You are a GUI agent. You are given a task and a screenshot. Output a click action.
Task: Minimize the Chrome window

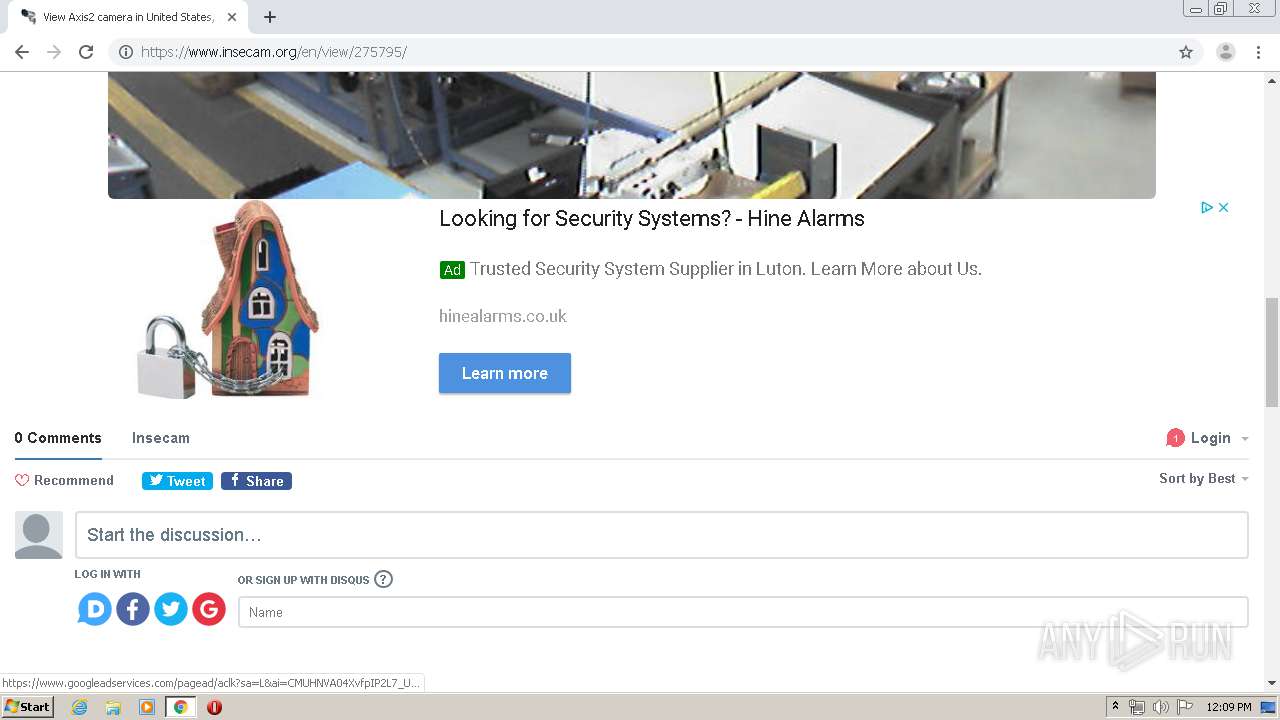[x=1196, y=9]
